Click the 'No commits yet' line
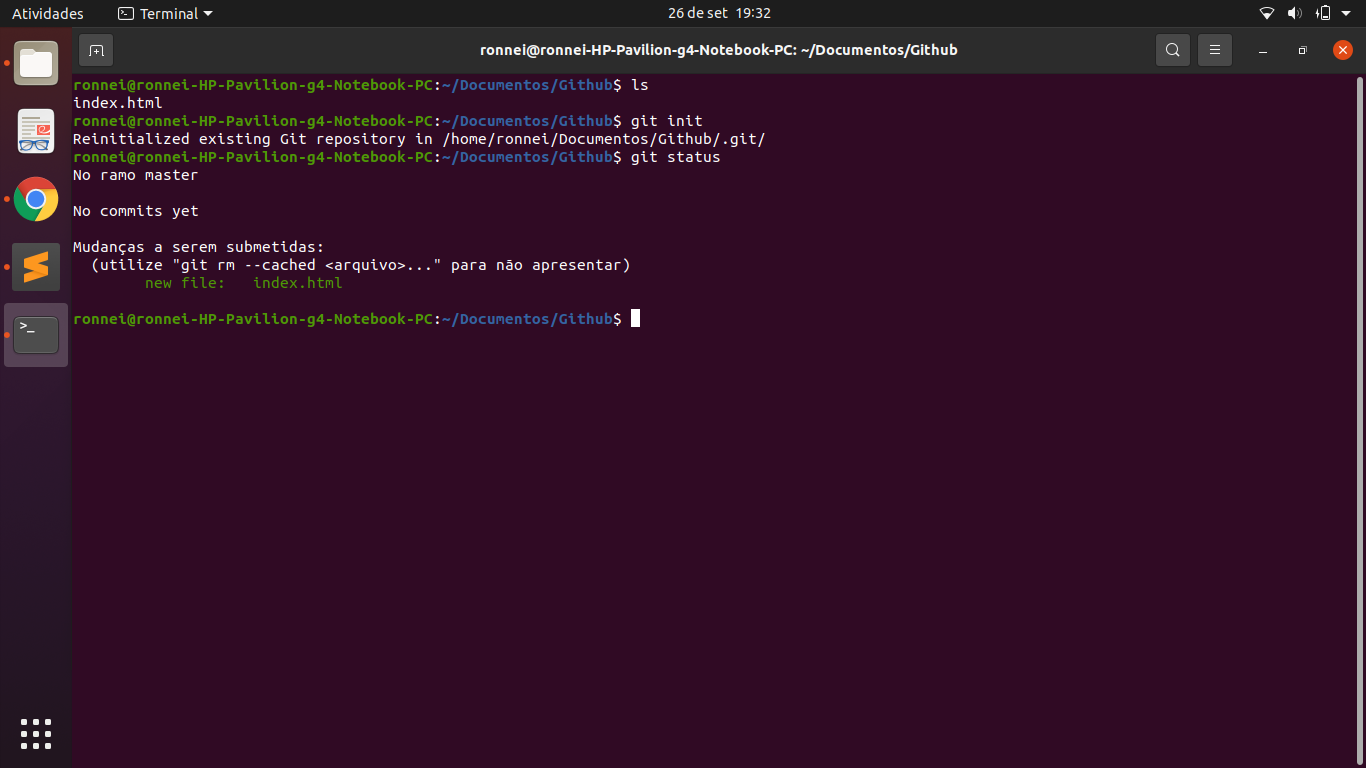 point(136,211)
